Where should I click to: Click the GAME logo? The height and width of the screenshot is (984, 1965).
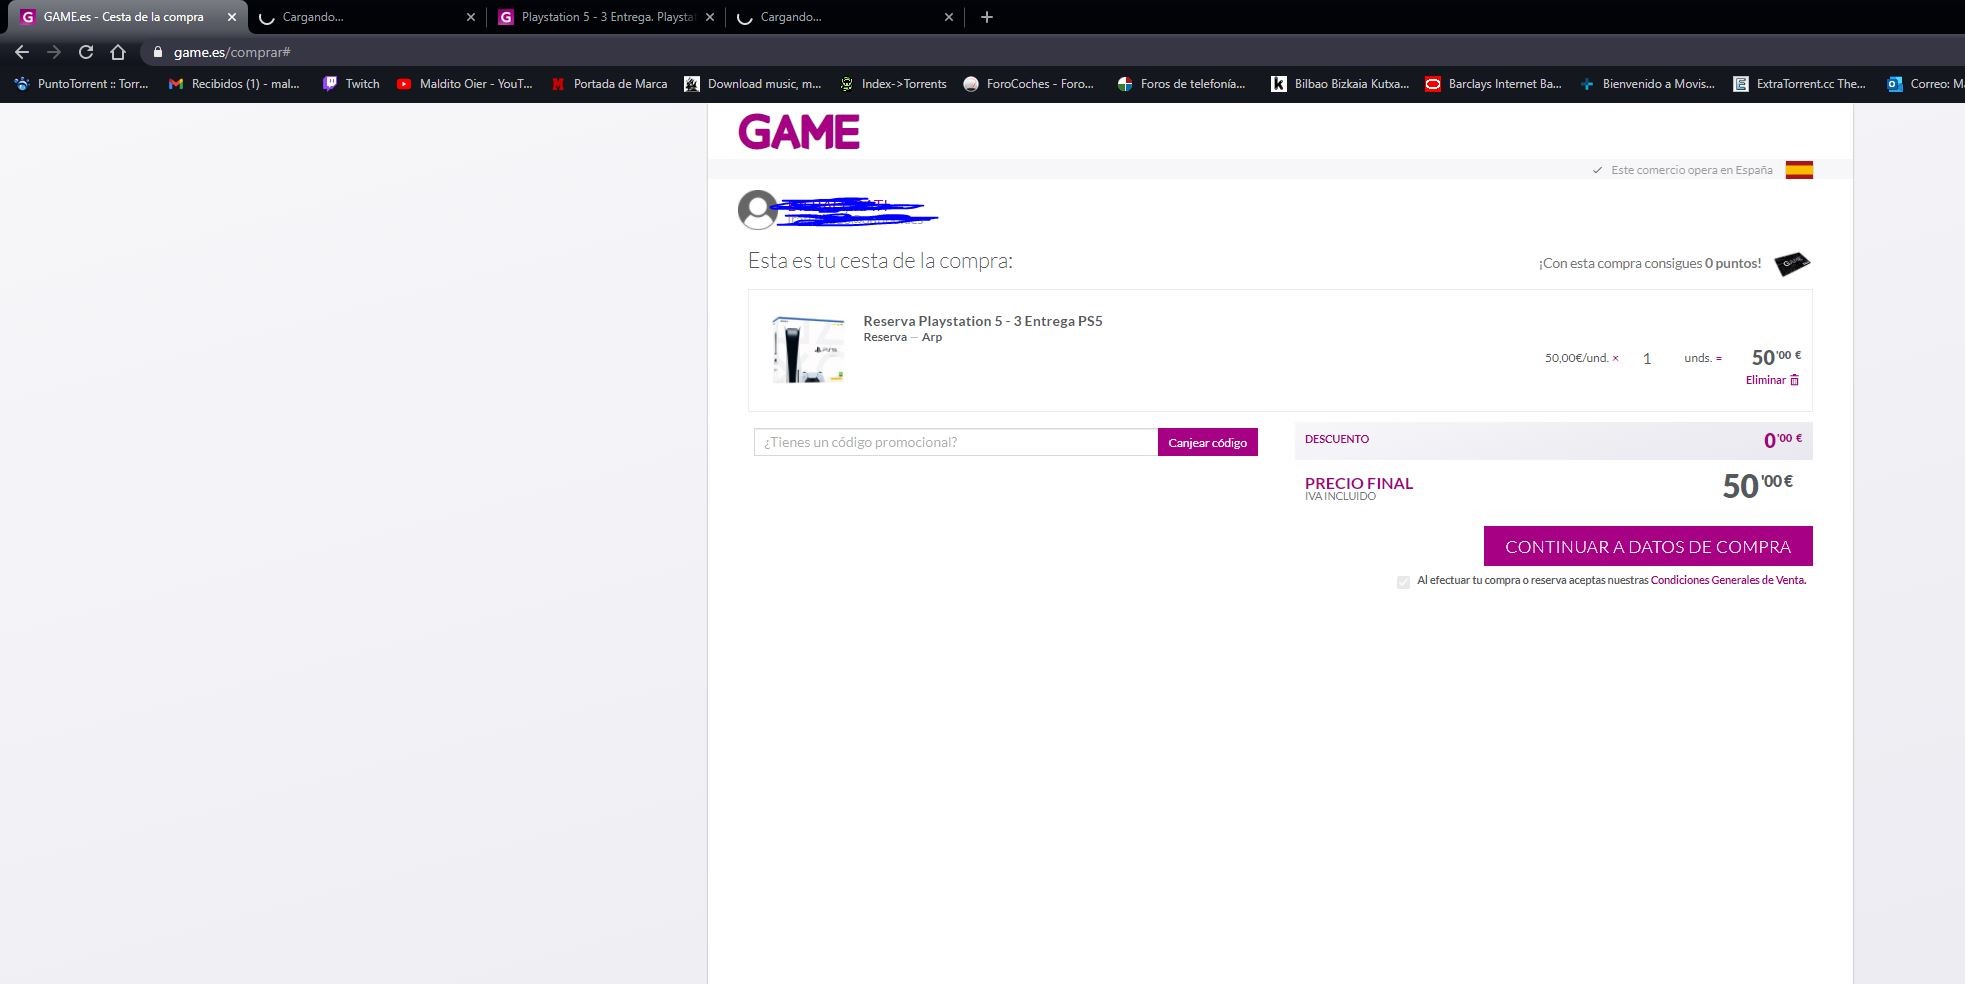click(x=799, y=132)
